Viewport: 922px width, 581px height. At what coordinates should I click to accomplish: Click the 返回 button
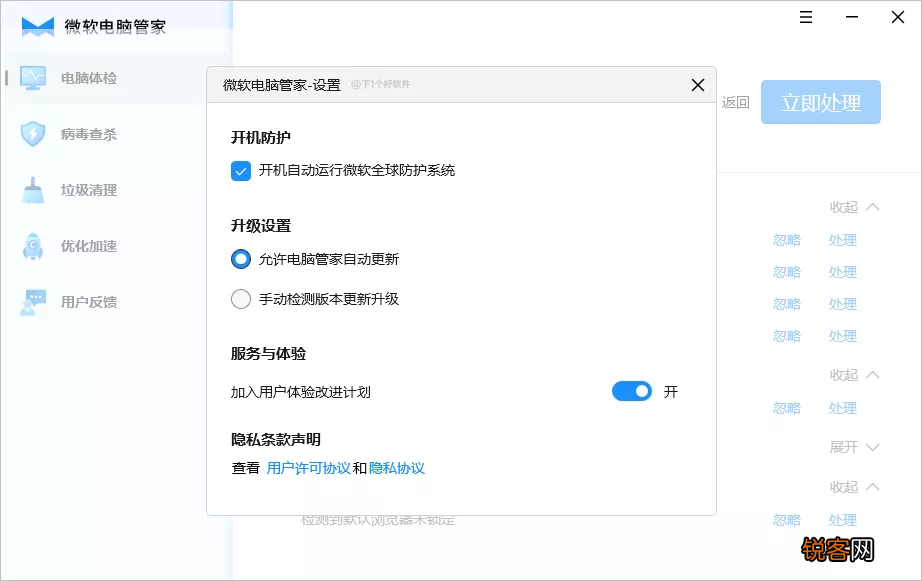pyautogui.click(x=736, y=102)
